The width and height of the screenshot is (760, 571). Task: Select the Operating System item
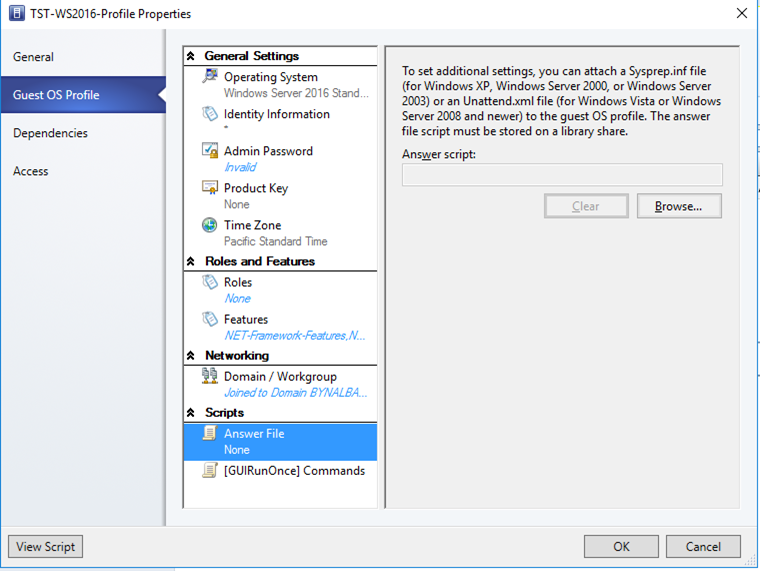(280, 84)
